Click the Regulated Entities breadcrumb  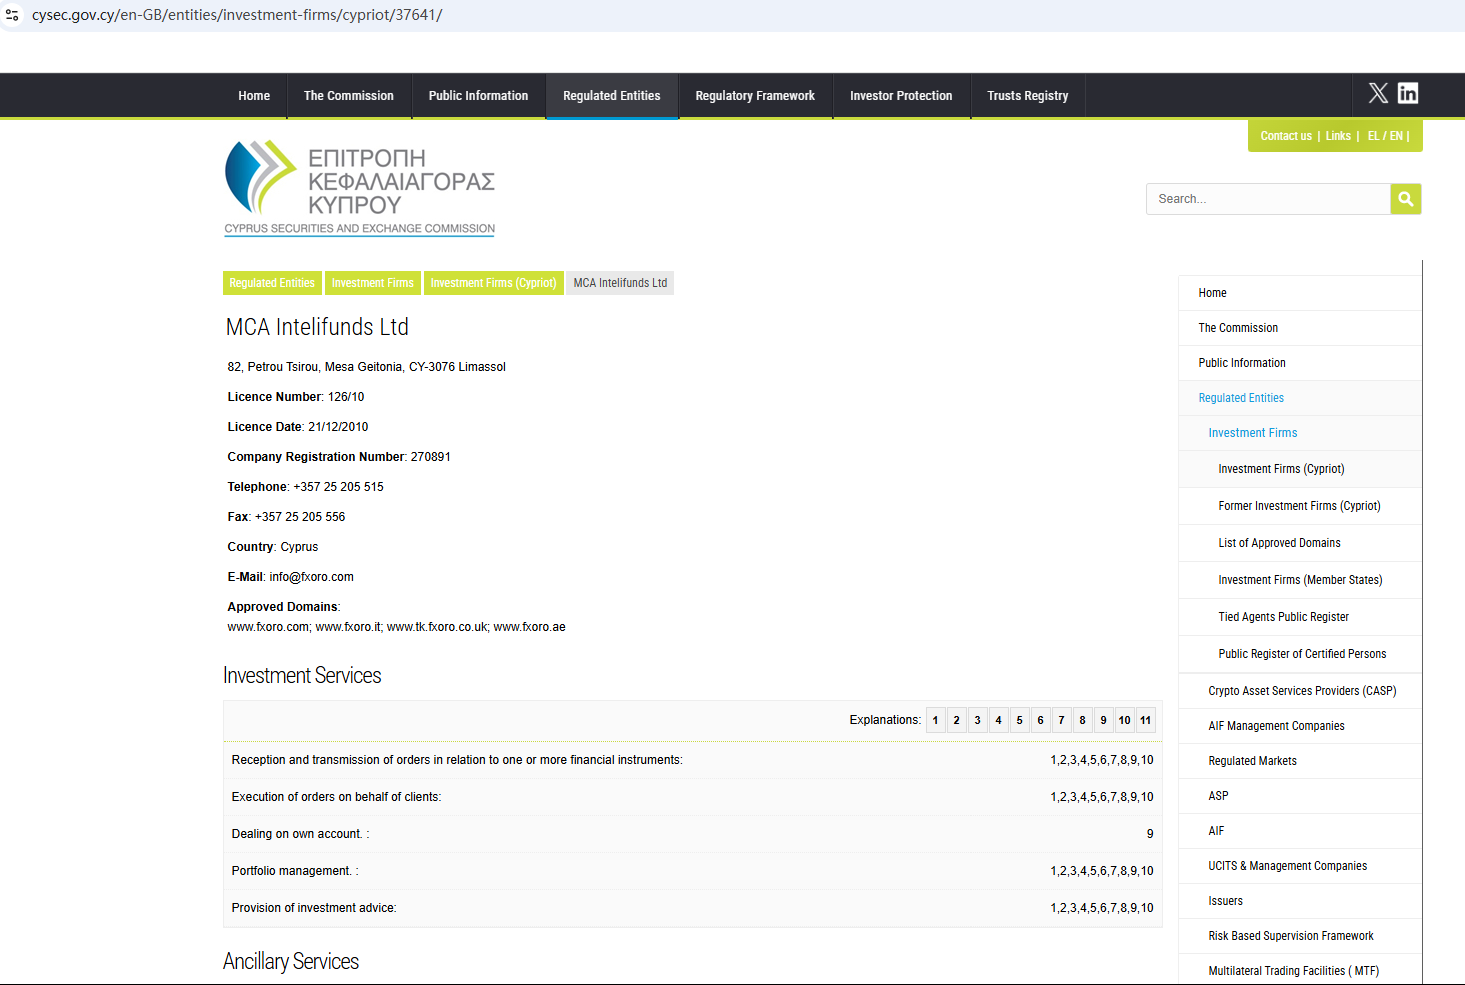[x=272, y=283]
